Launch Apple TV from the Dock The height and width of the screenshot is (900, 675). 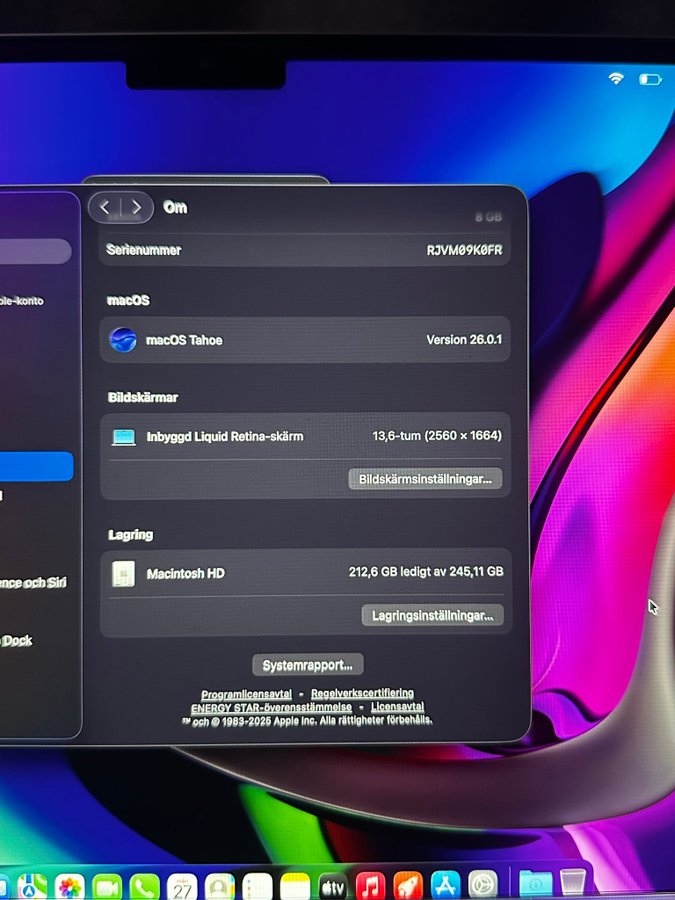(333, 885)
